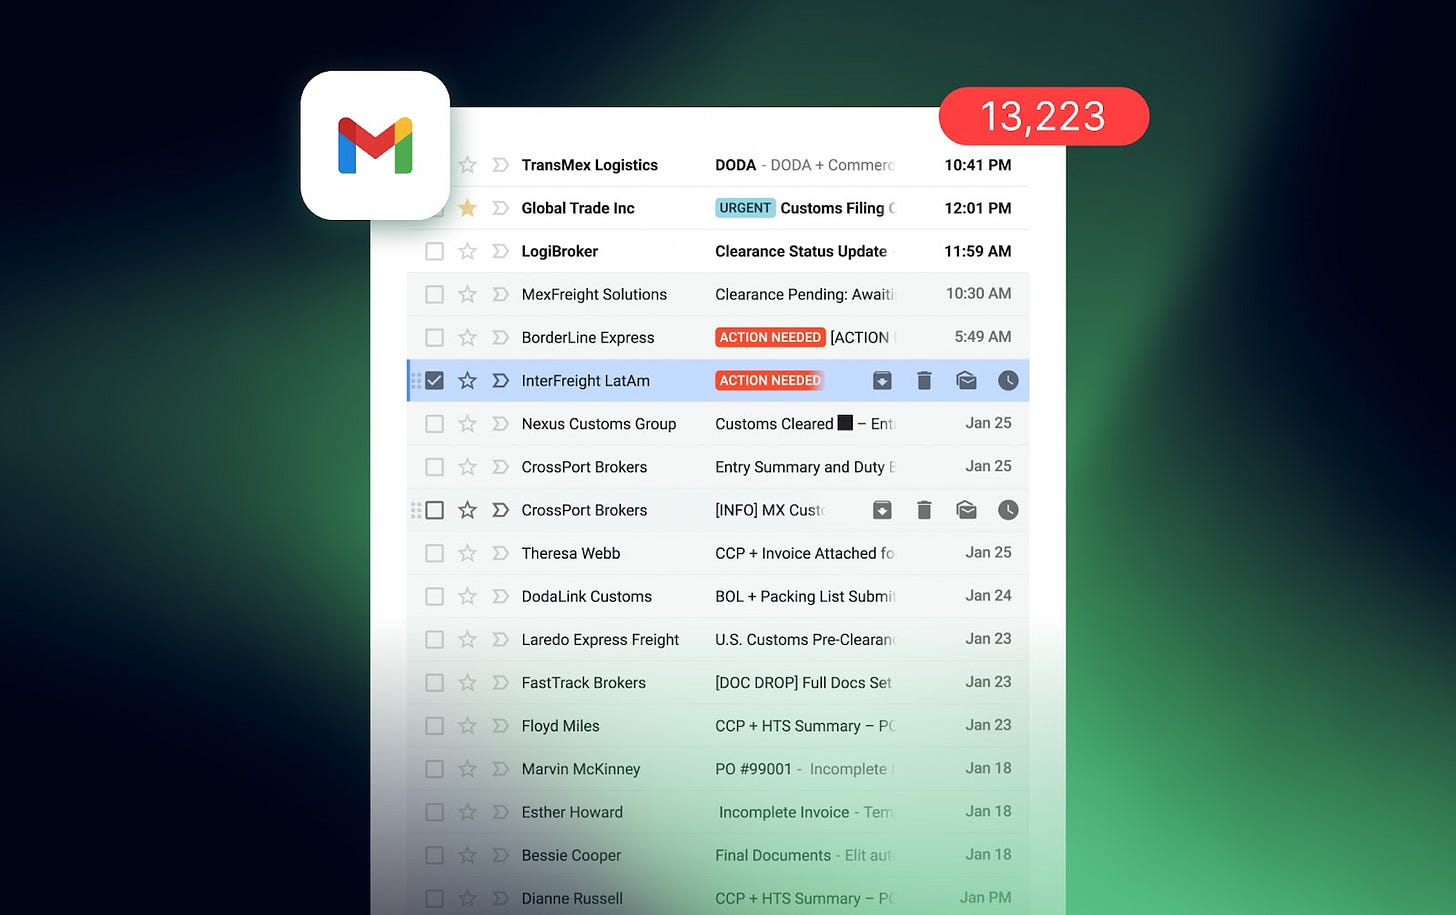Star the Nexus Customs Group email
The height and width of the screenshot is (915, 1456).
click(x=467, y=424)
